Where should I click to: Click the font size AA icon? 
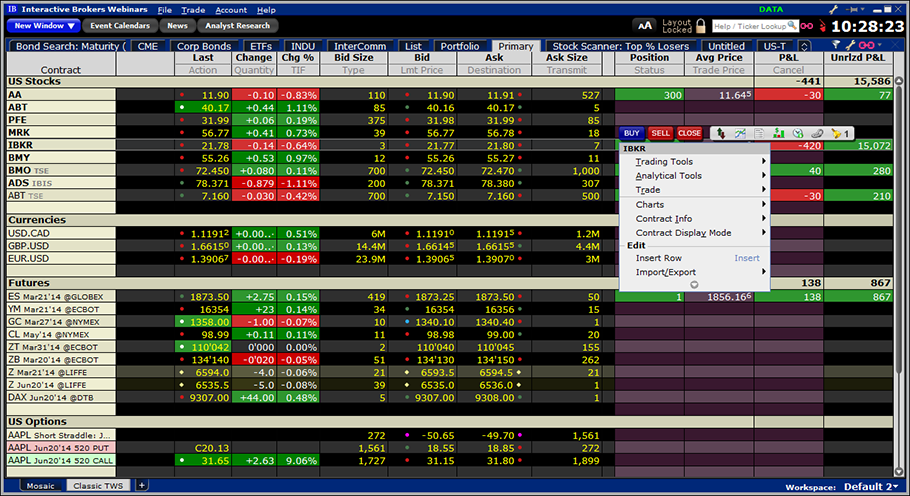point(645,26)
